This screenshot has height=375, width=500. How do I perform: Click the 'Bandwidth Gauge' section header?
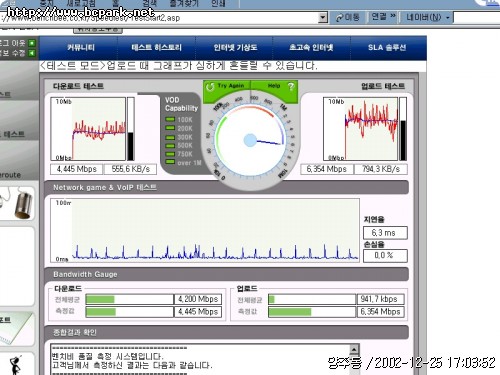(x=85, y=274)
